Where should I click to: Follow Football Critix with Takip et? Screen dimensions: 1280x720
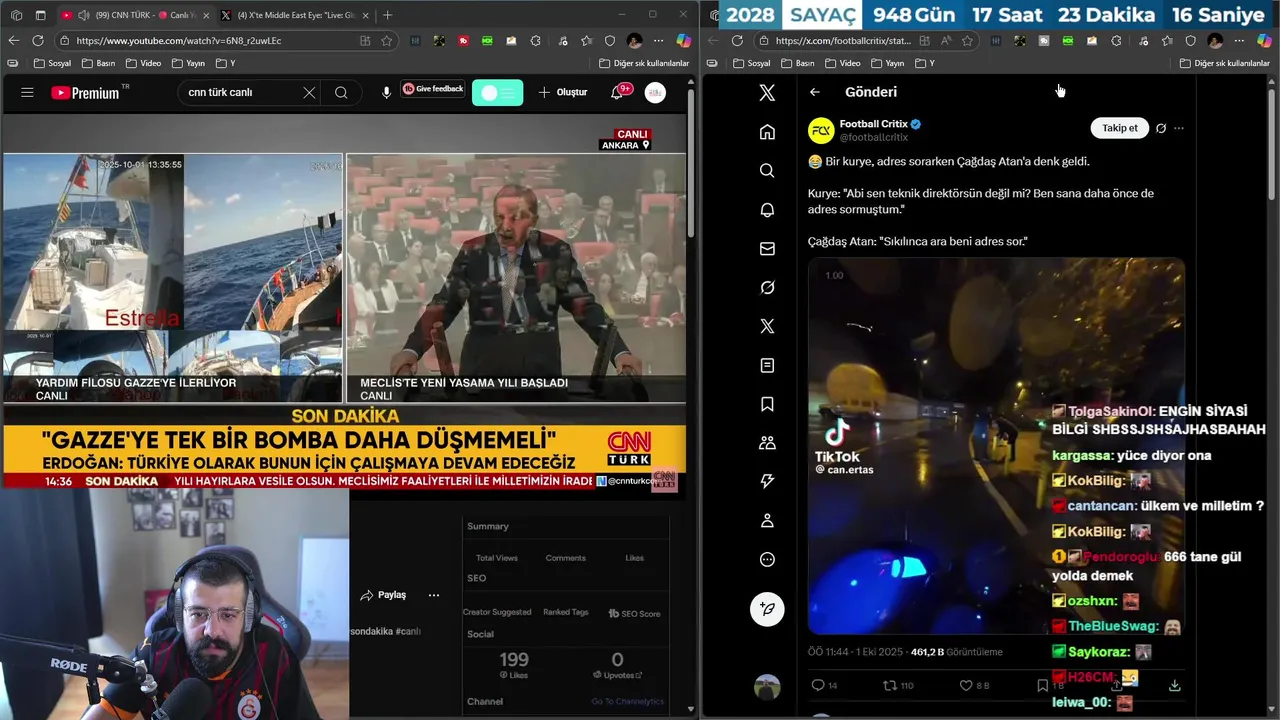pyautogui.click(x=1119, y=128)
